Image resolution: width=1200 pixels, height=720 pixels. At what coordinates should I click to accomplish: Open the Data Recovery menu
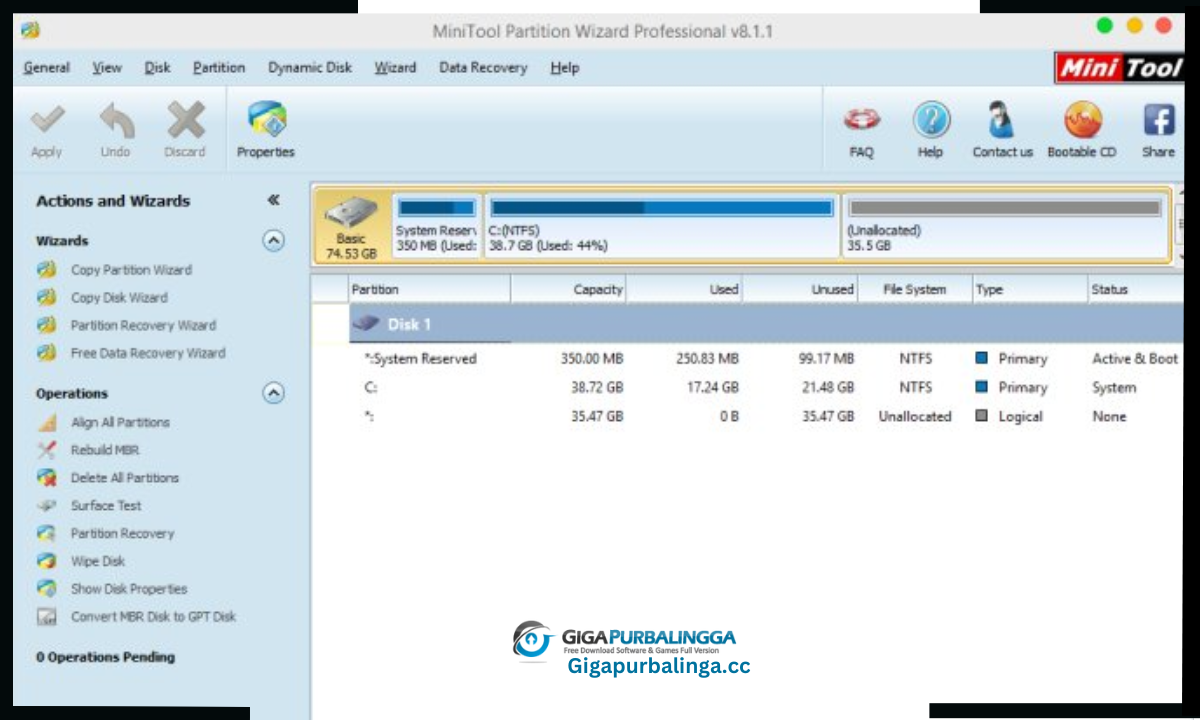(483, 68)
